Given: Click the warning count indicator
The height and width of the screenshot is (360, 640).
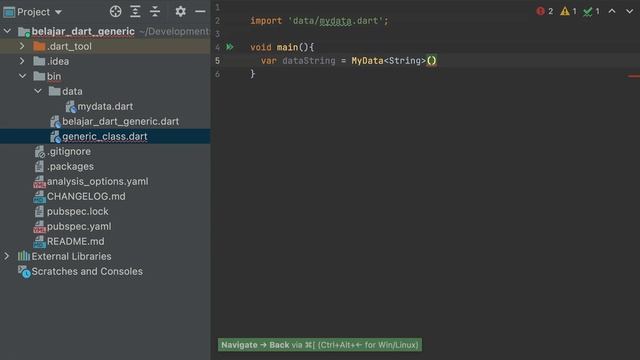Looking at the screenshot, I should [568, 11].
